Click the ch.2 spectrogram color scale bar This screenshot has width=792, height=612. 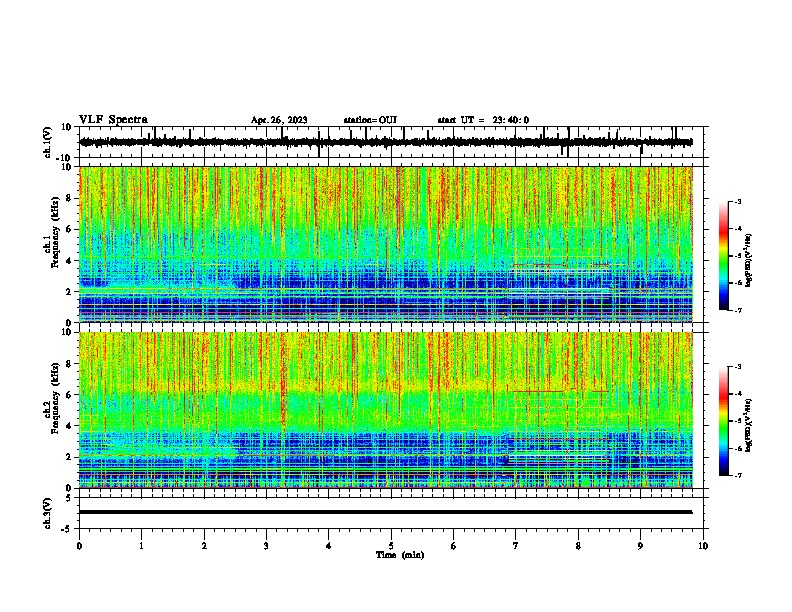(724, 421)
